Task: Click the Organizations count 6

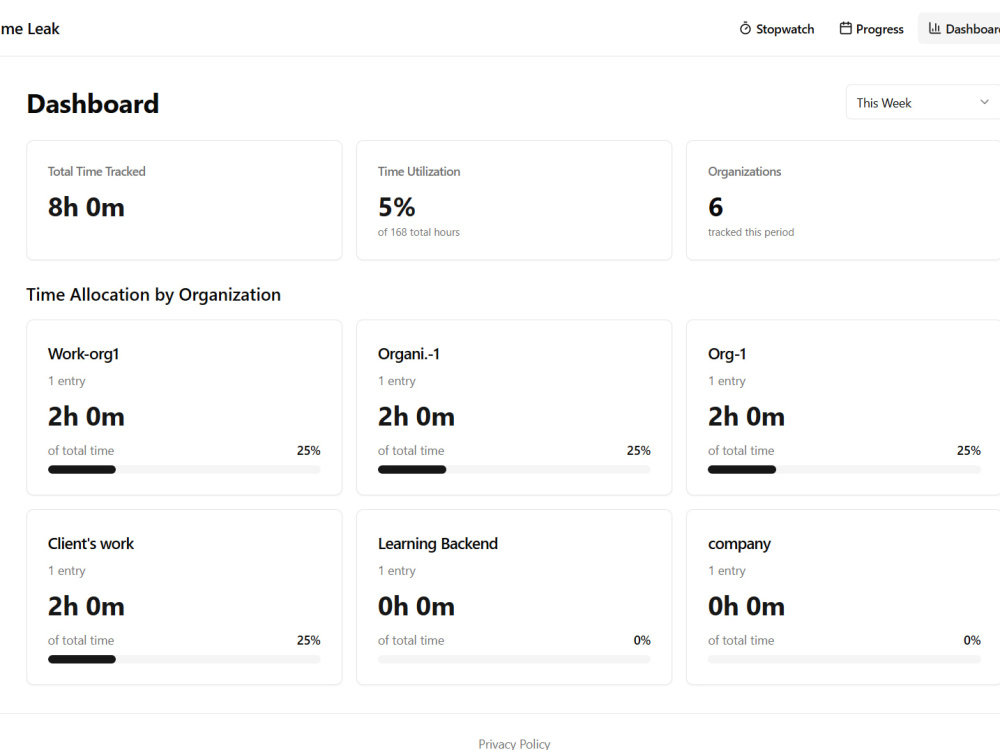Action: 716,207
